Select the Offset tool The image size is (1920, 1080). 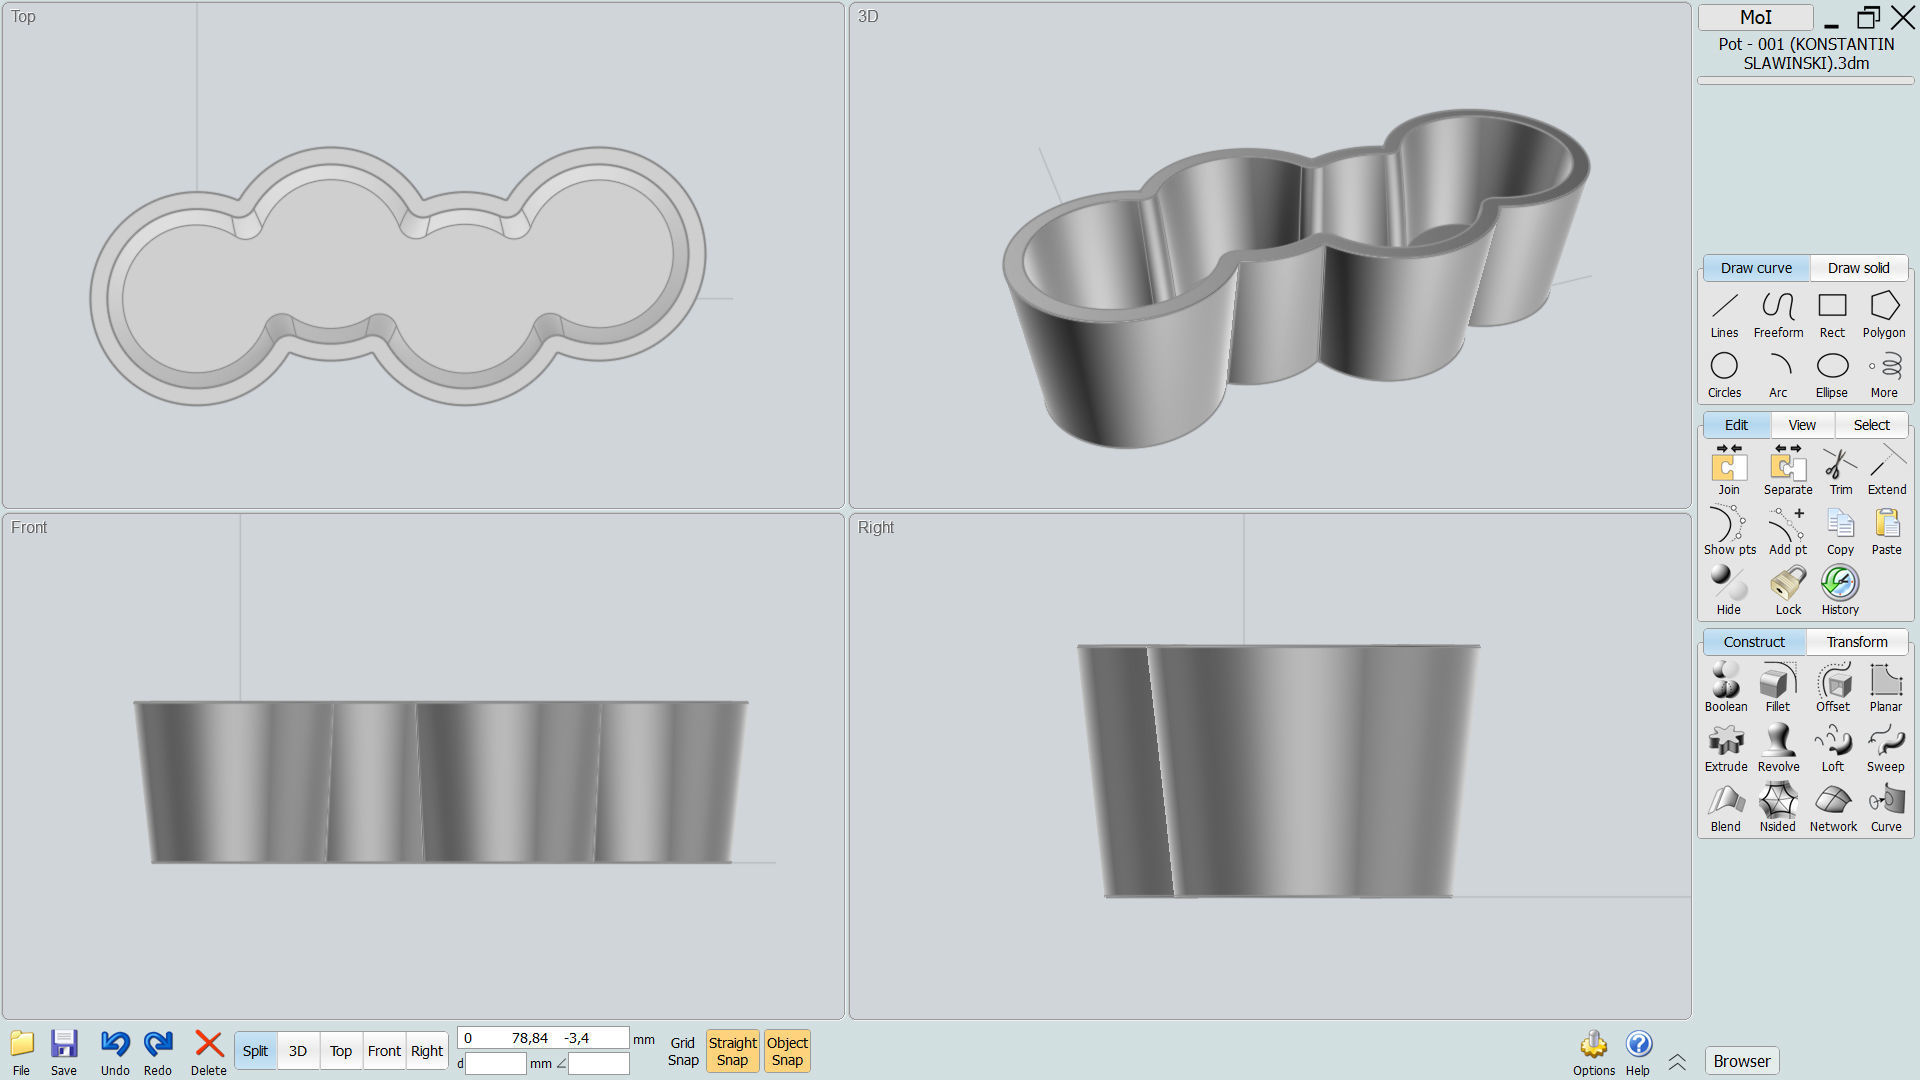[1833, 688]
